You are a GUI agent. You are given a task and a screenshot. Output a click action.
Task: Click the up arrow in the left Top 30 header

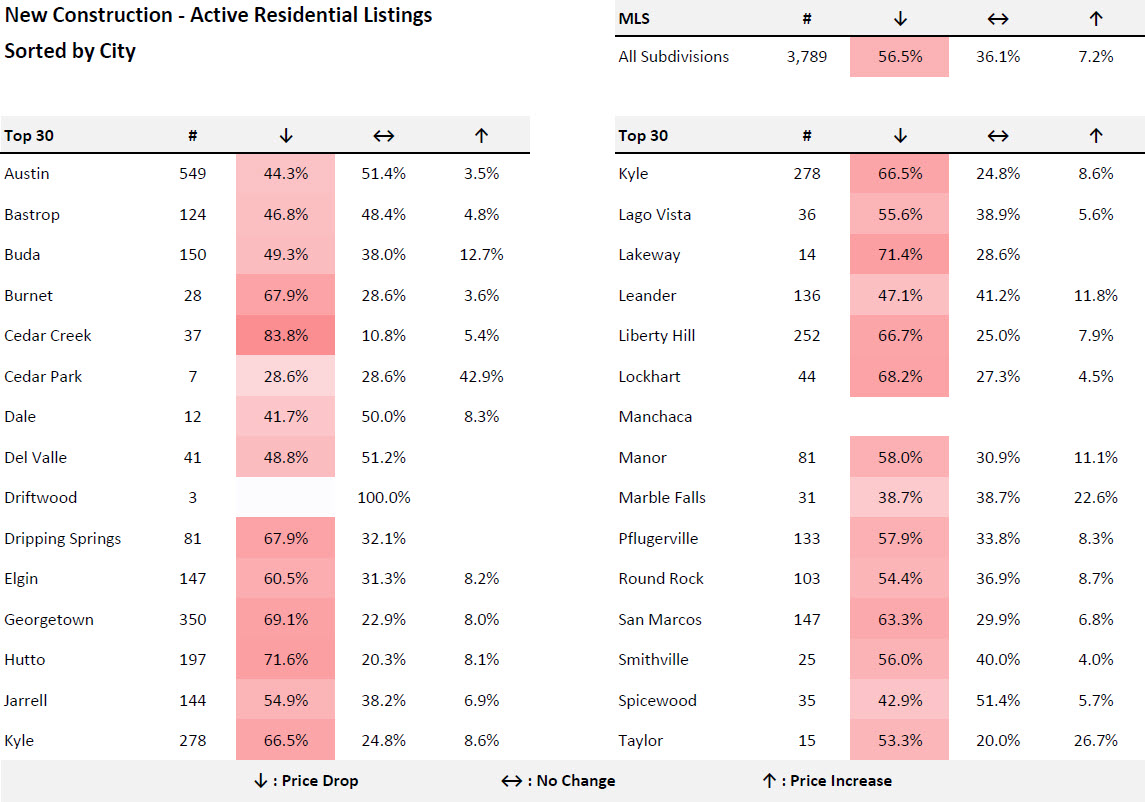tap(481, 136)
